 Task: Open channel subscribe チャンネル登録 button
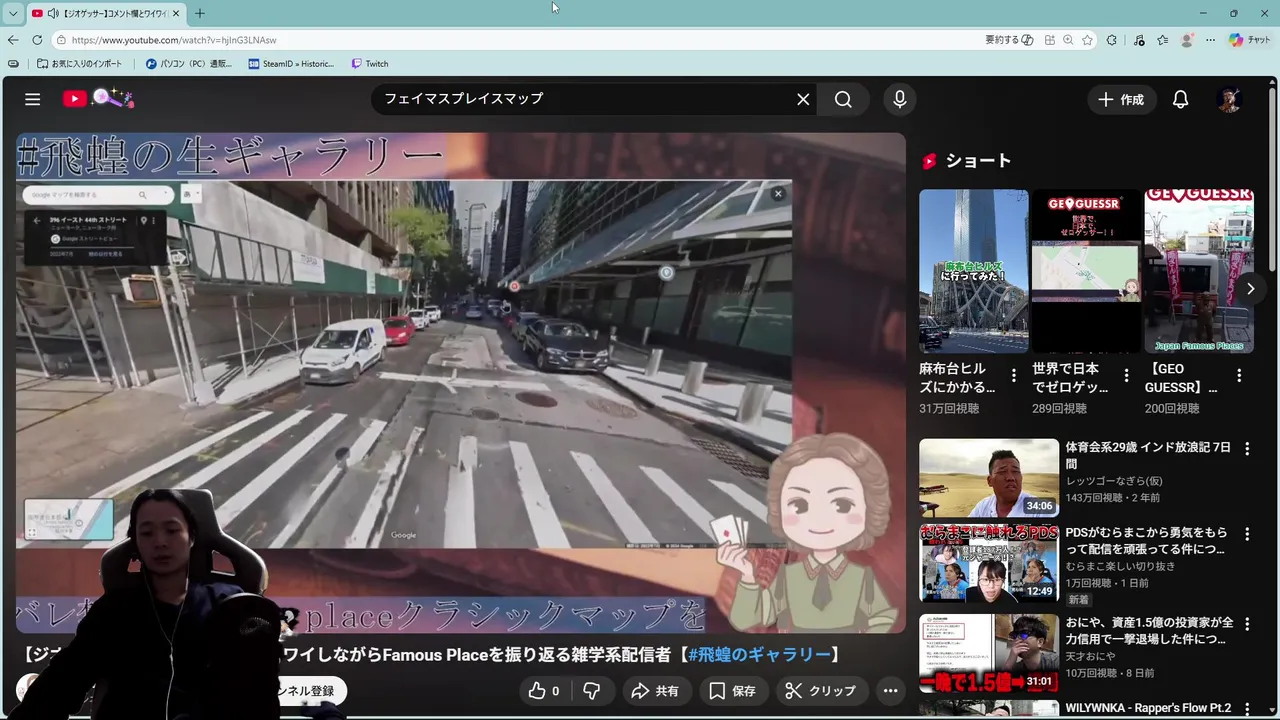tap(307, 691)
